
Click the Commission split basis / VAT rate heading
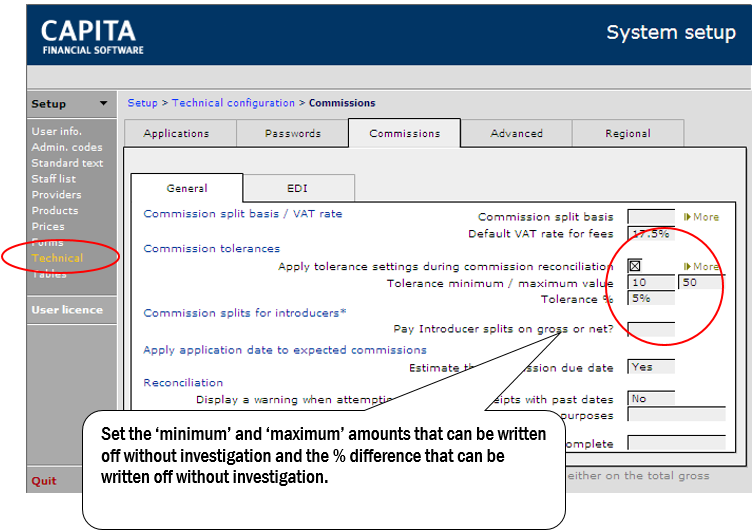pyautogui.click(x=243, y=214)
